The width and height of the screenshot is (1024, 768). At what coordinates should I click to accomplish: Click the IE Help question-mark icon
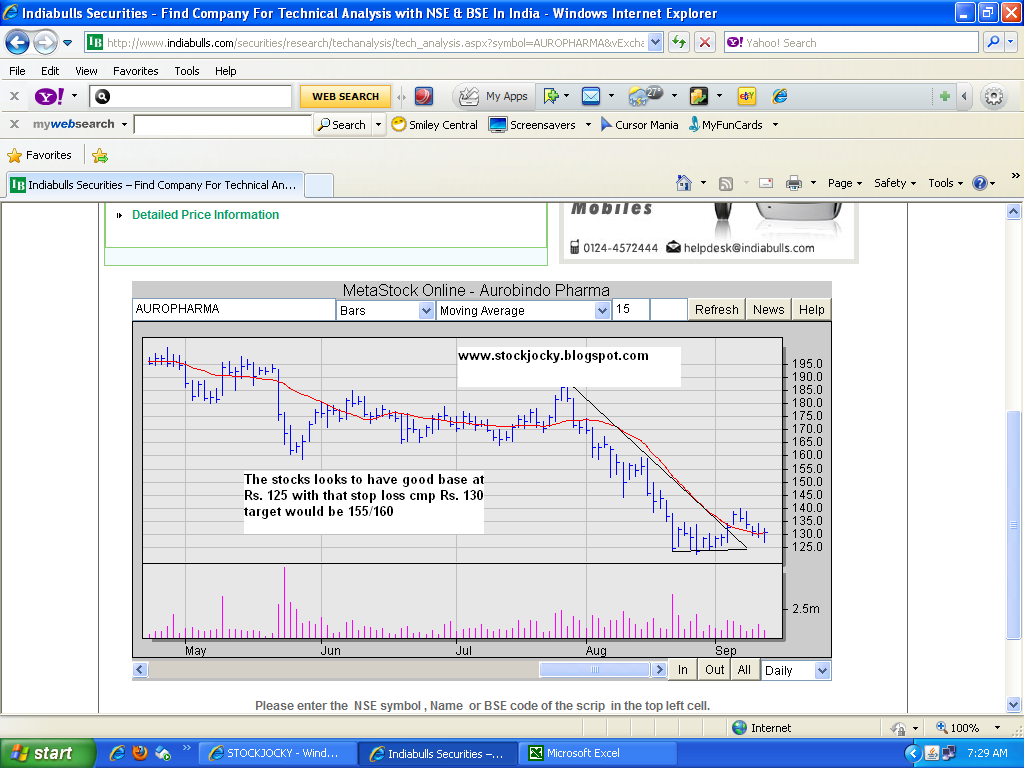[980, 183]
